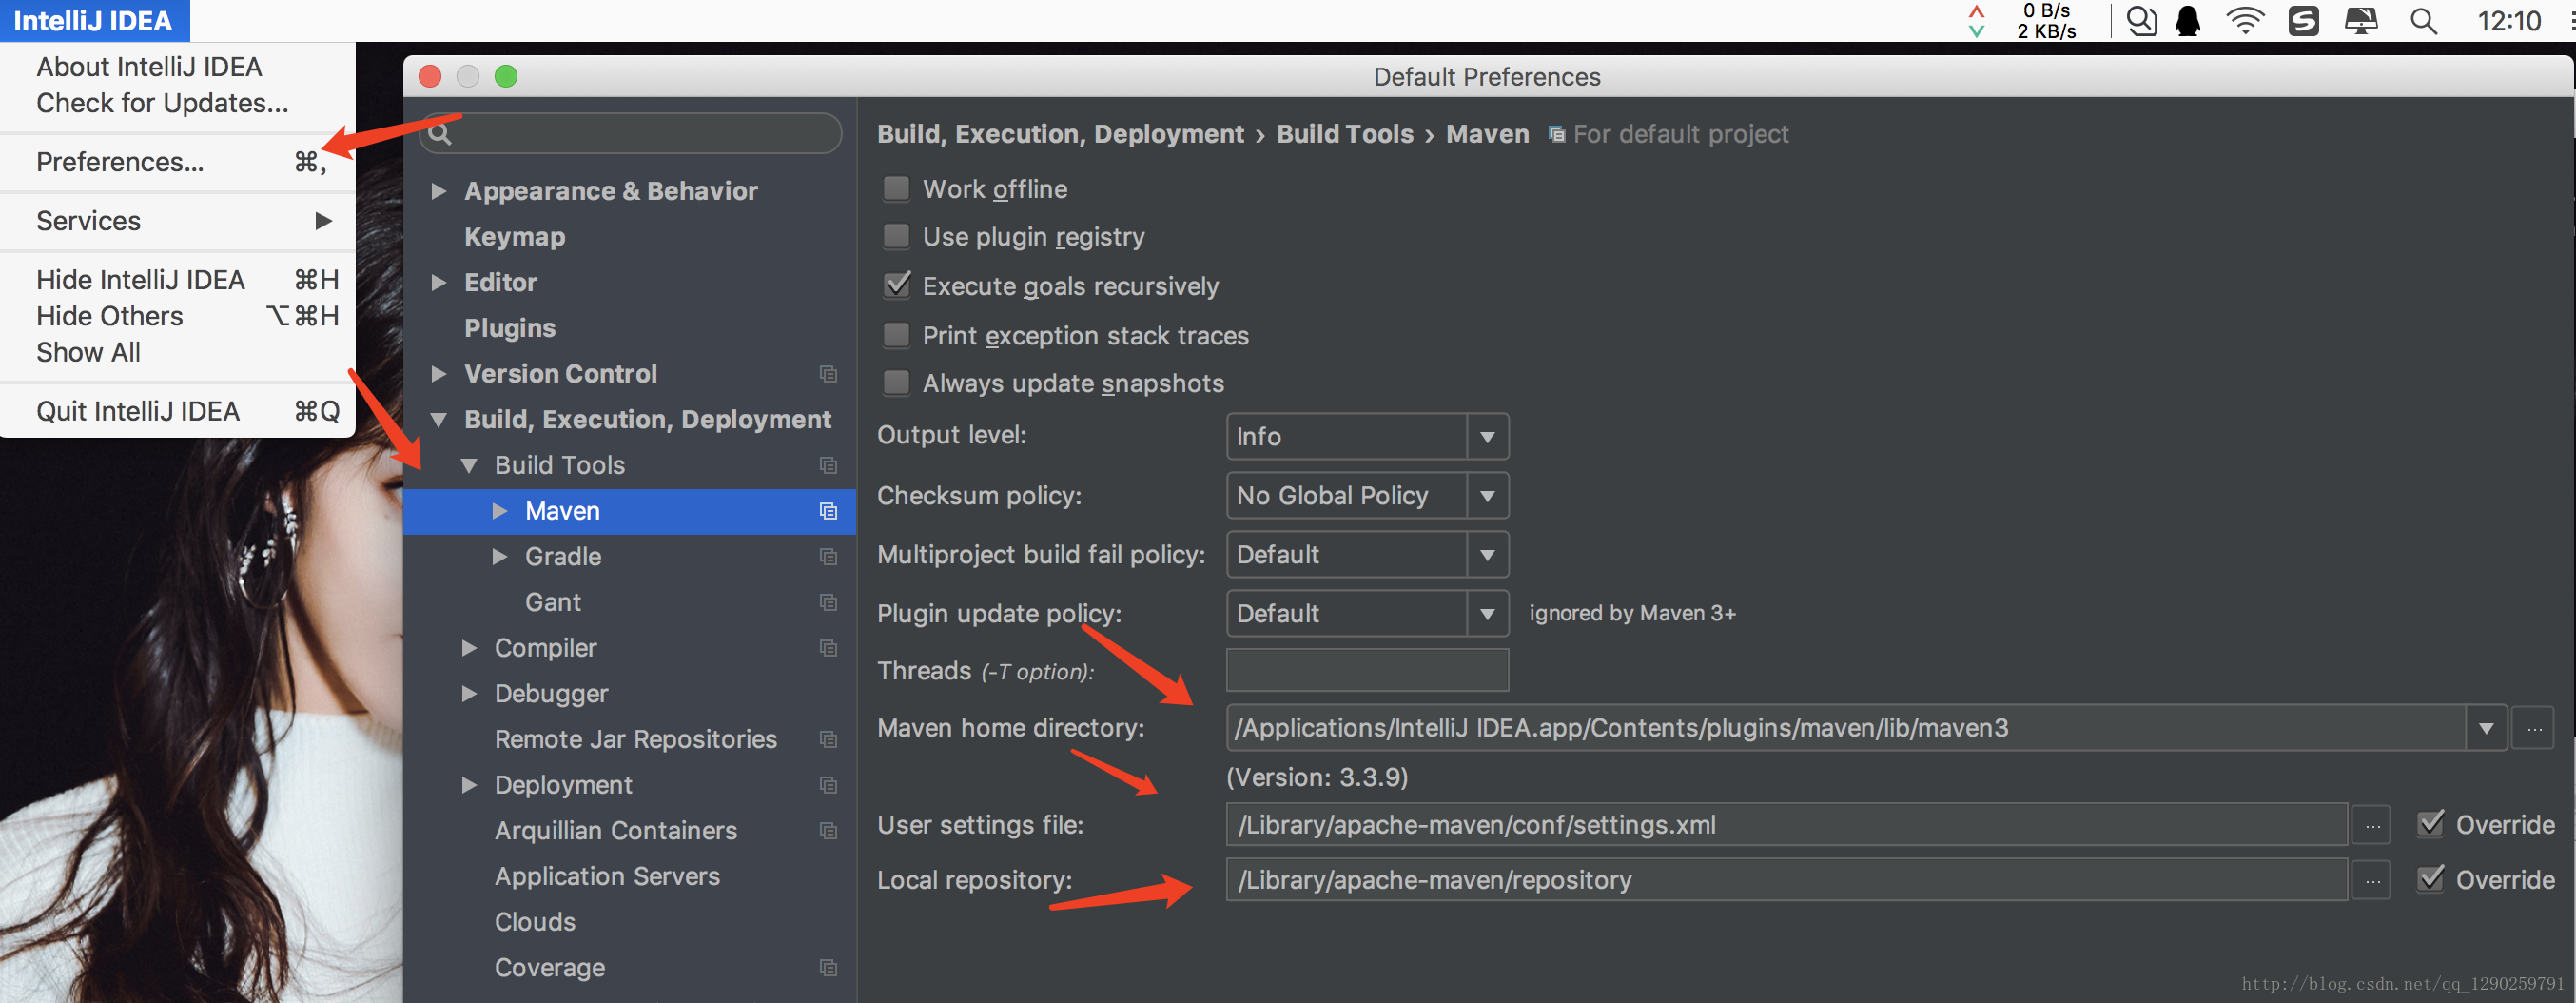Viewport: 2576px width, 1003px height.
Task: Click project-level icon next to Deployment
Action: click(828, 785)
